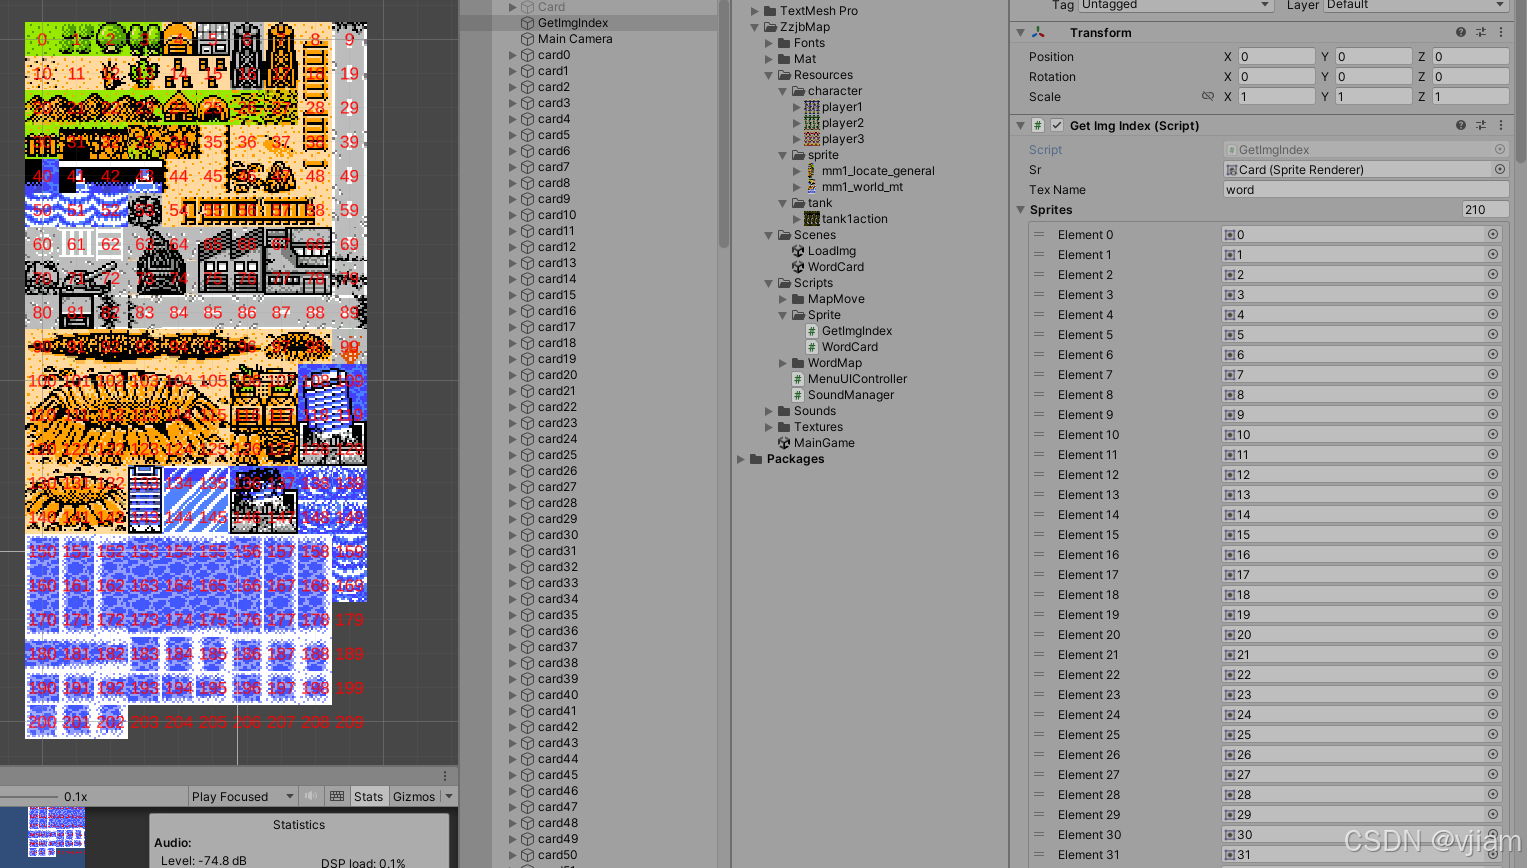Click the Scale Z field
Viewport: 1527px width, 868px height.
[x=1470, y=97]
